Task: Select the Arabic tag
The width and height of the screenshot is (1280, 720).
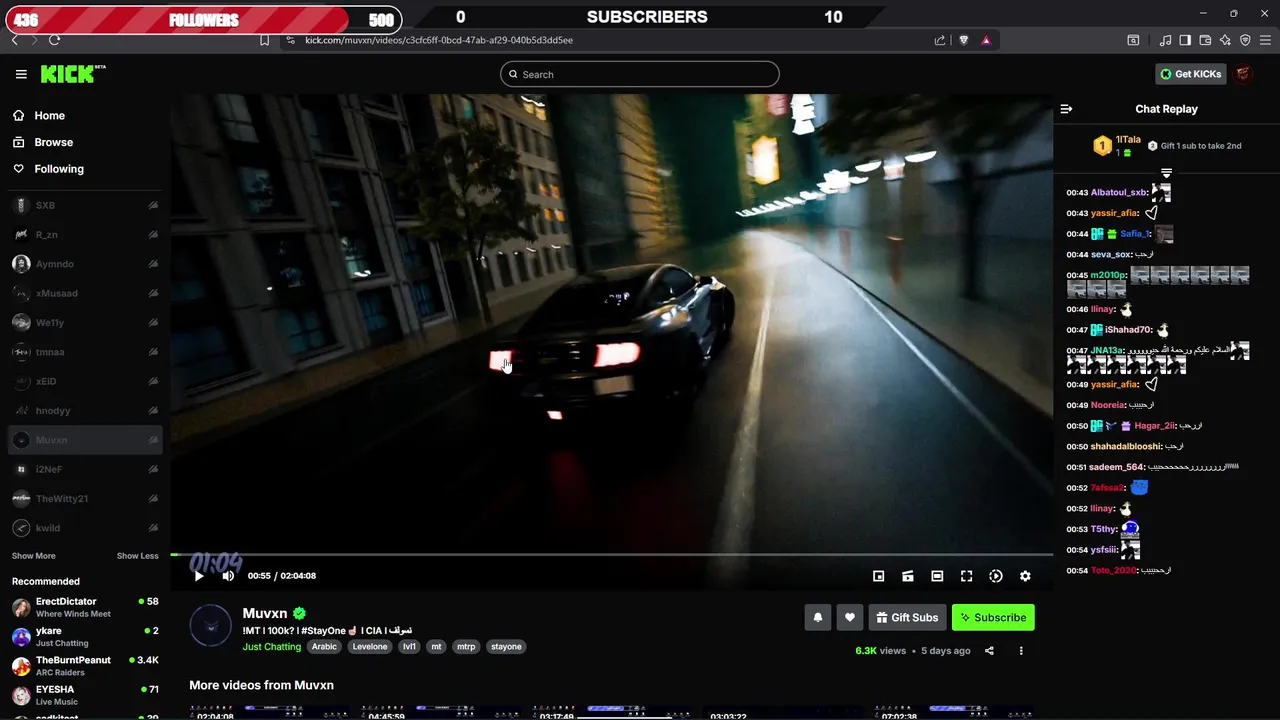Action: pos(324,647)
